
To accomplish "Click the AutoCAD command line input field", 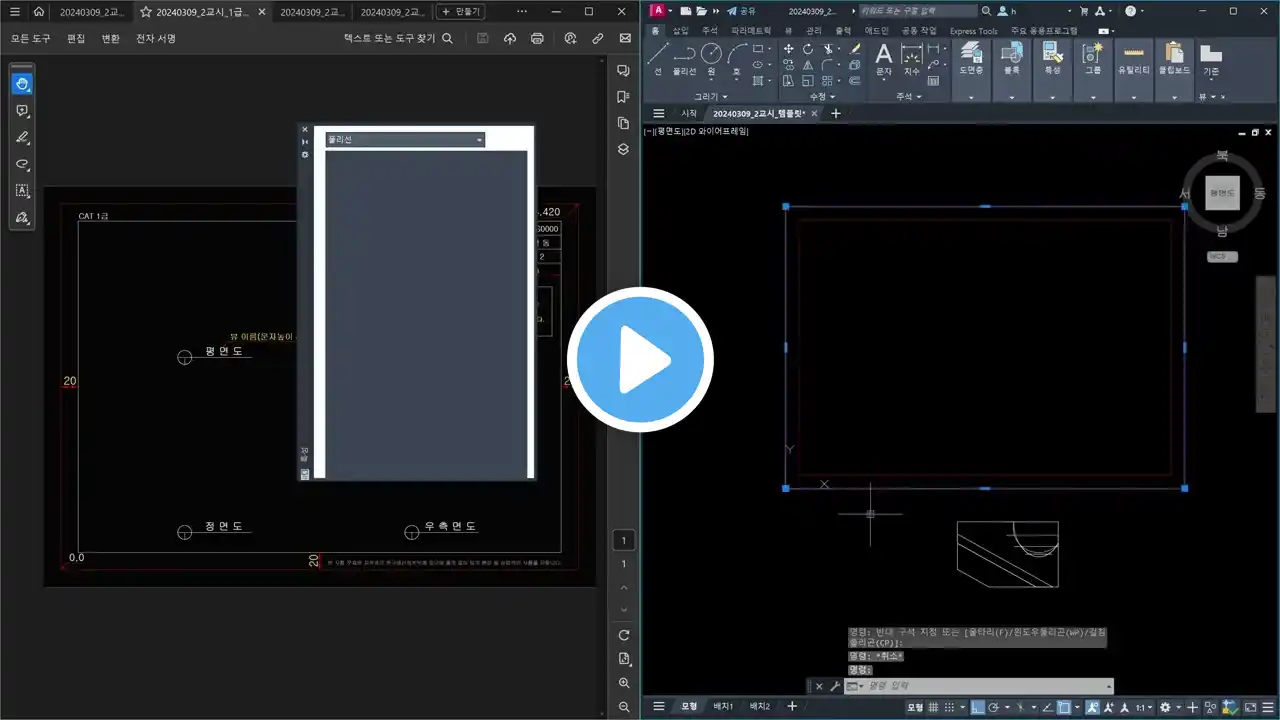I will 980,686.
